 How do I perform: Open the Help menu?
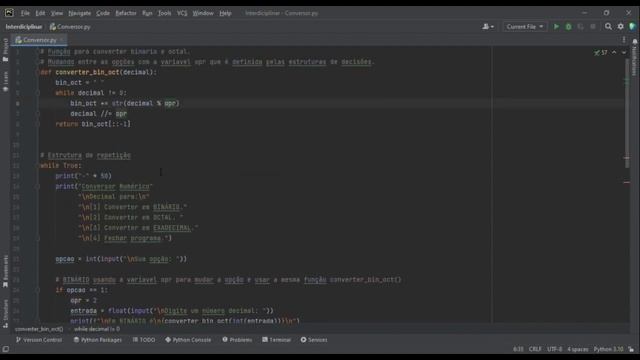coord(225,13)
